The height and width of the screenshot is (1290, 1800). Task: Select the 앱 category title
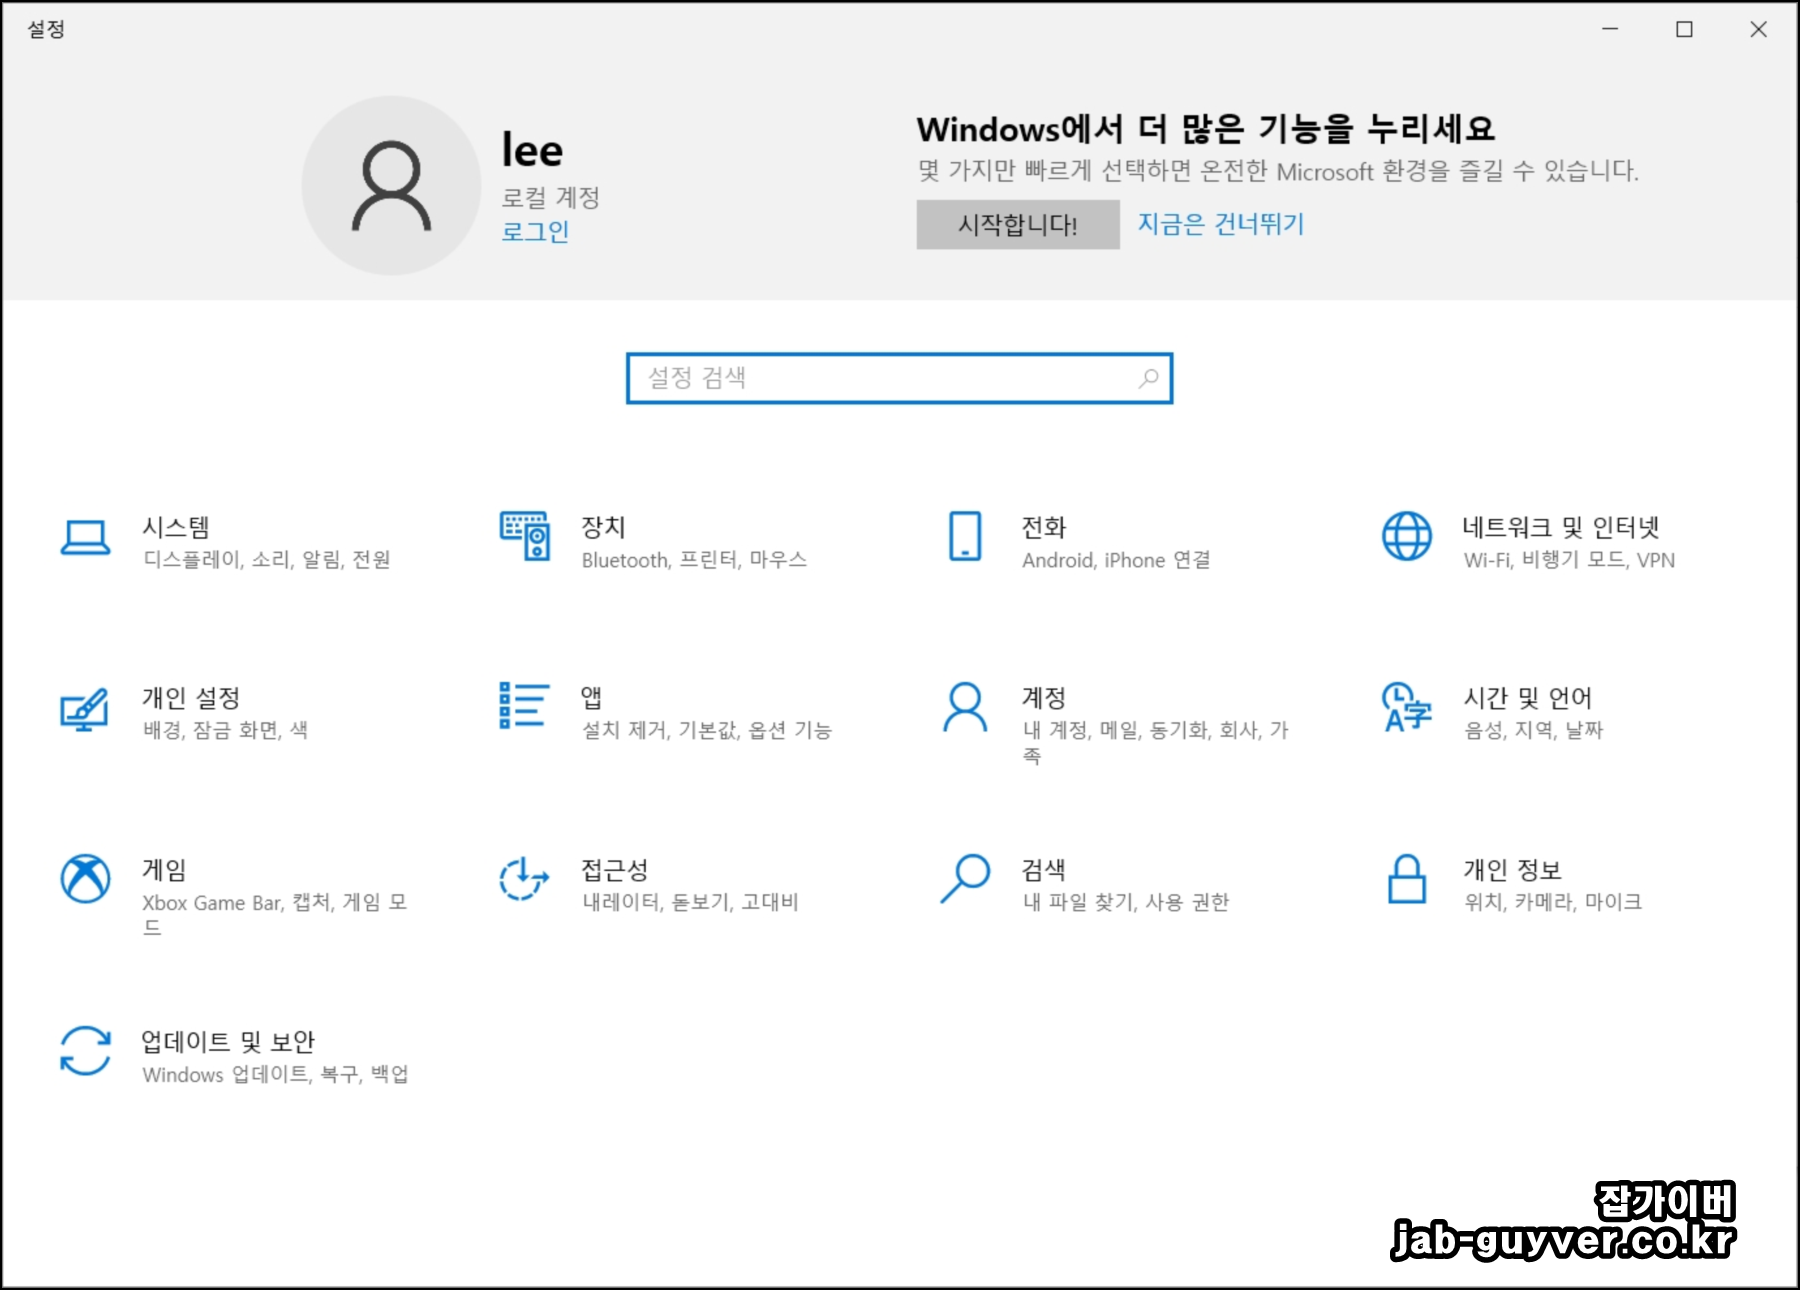[x=592, y=697]
